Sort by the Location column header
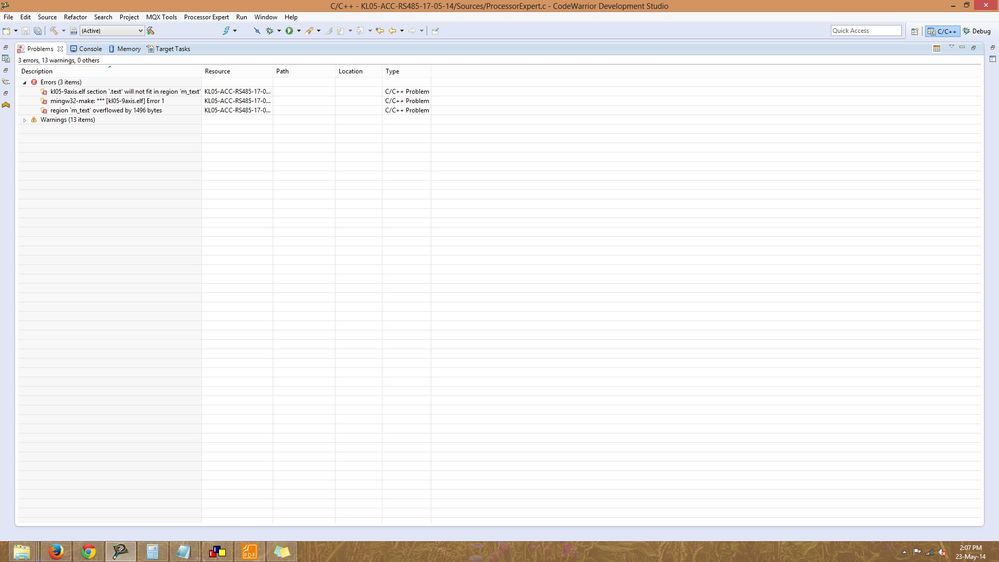Image resolution: width=999 pixels, height=562 pixels. [x=359, y=71]
